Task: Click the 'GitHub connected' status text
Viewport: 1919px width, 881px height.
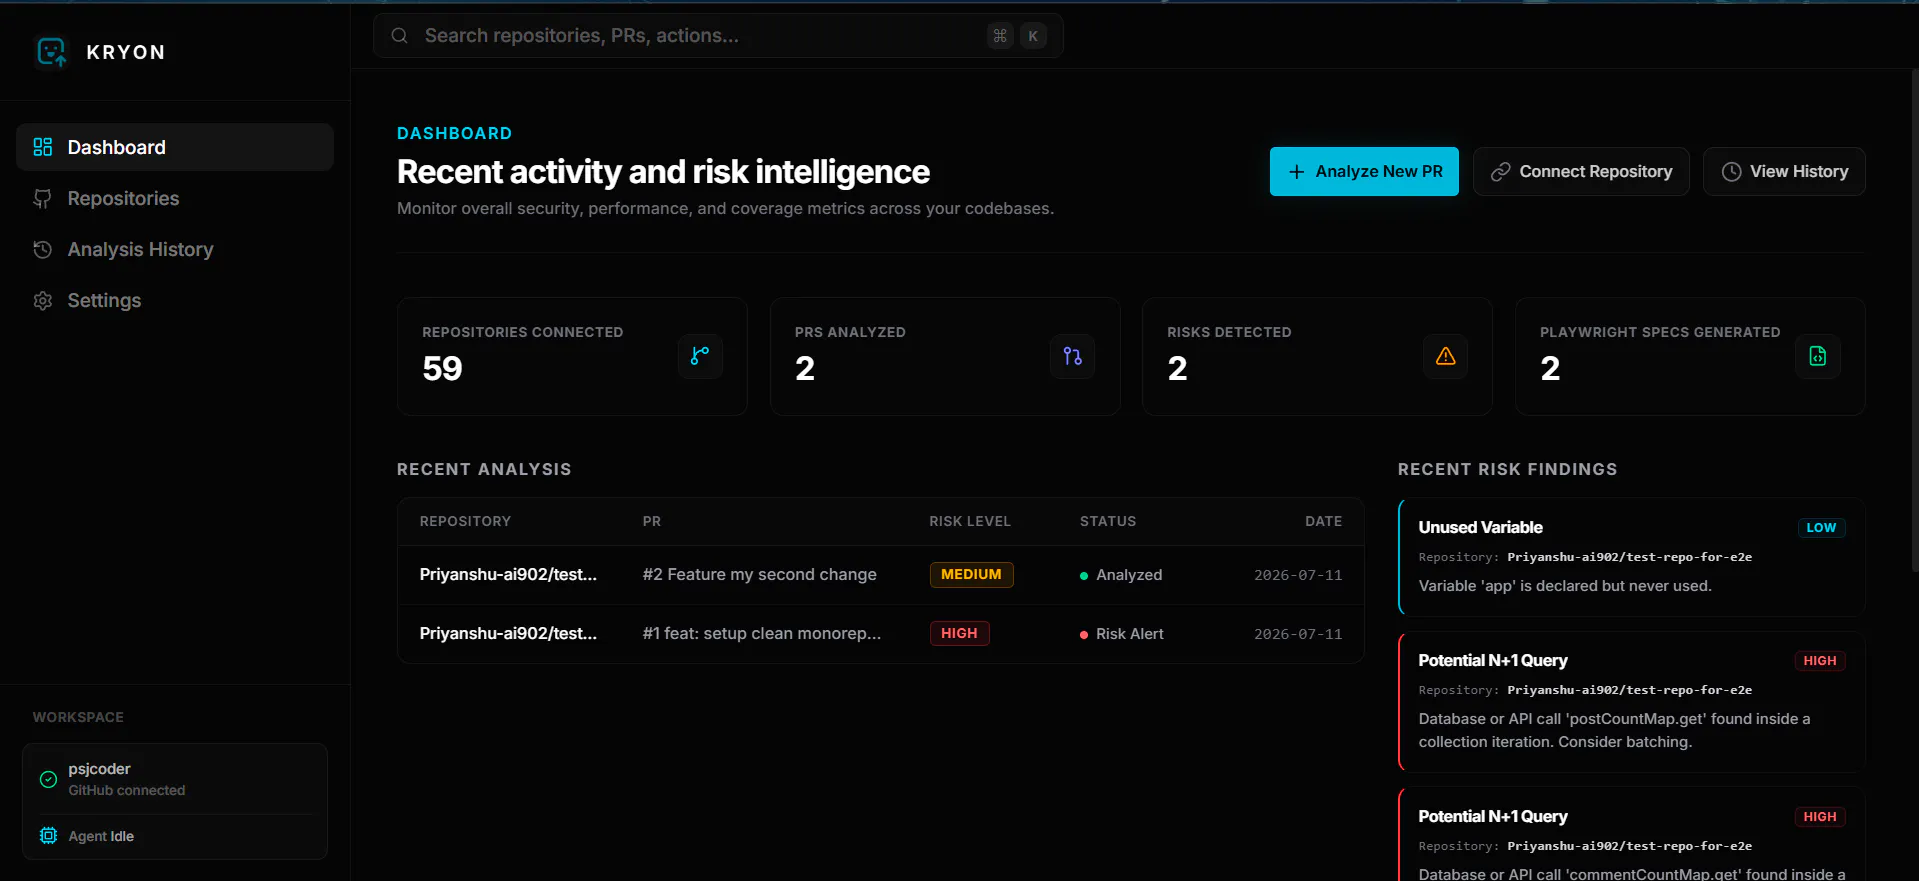Action: [x=127, y=790]
